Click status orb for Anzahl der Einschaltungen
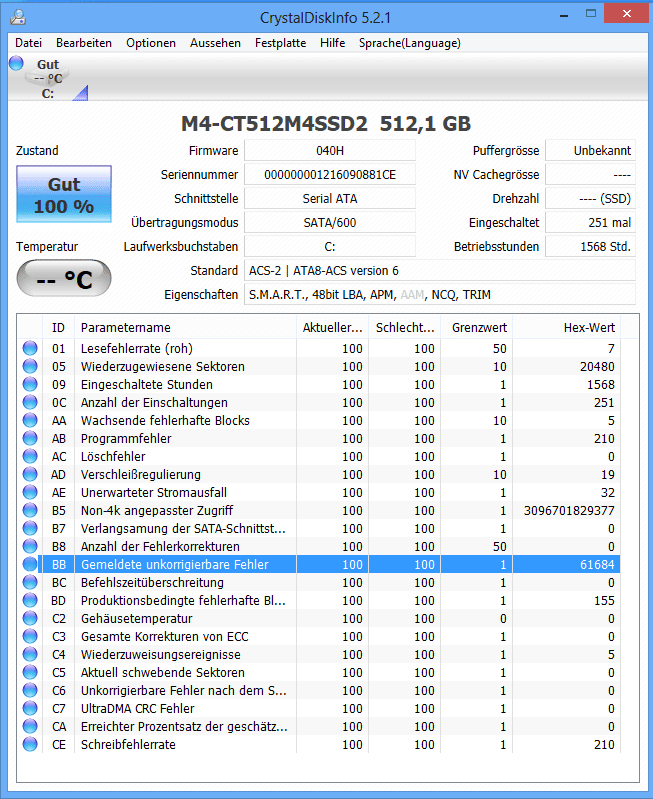Screen dimensions: 653x799 point(30,402)
